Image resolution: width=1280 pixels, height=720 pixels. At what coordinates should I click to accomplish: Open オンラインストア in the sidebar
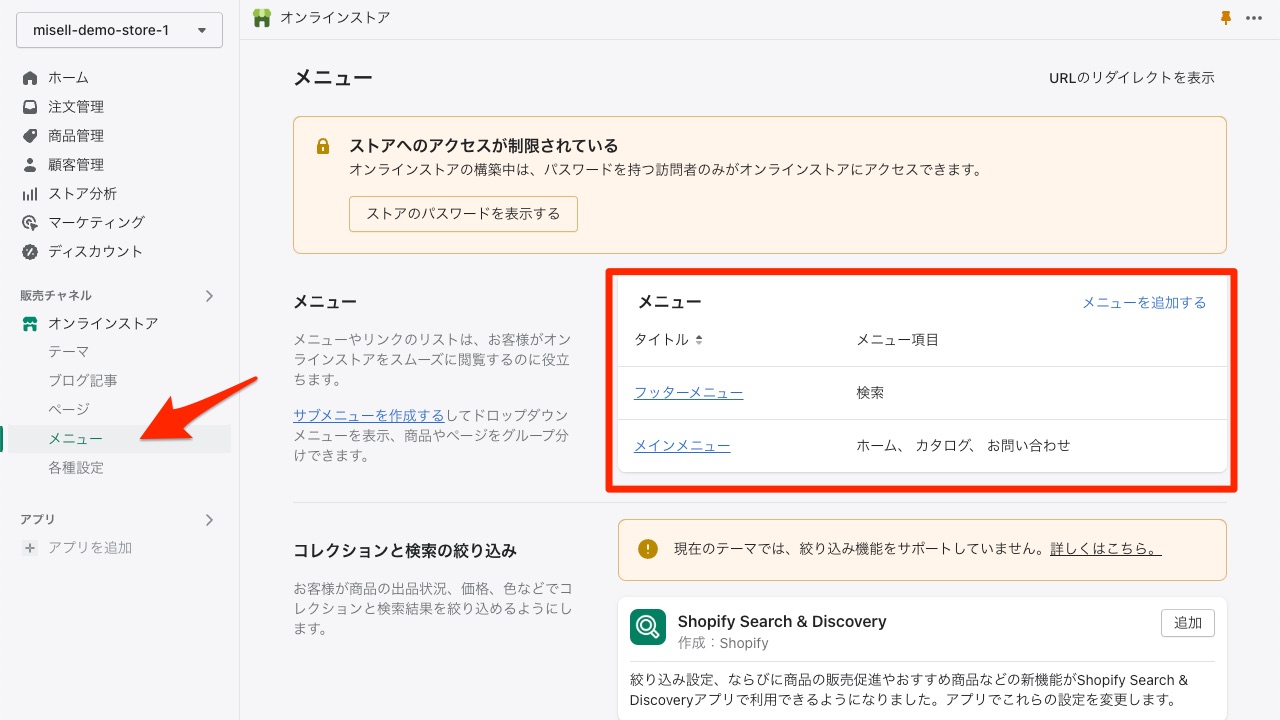(103, 324)
